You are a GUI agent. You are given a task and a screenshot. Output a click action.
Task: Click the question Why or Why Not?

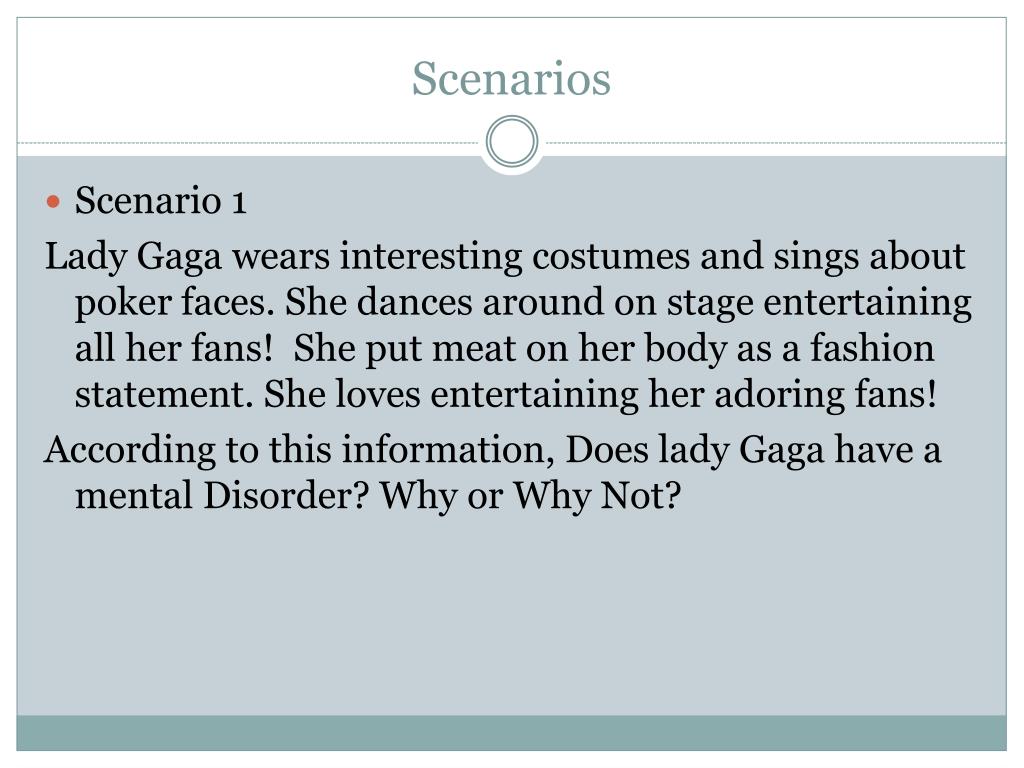click(x=531, y=496)
